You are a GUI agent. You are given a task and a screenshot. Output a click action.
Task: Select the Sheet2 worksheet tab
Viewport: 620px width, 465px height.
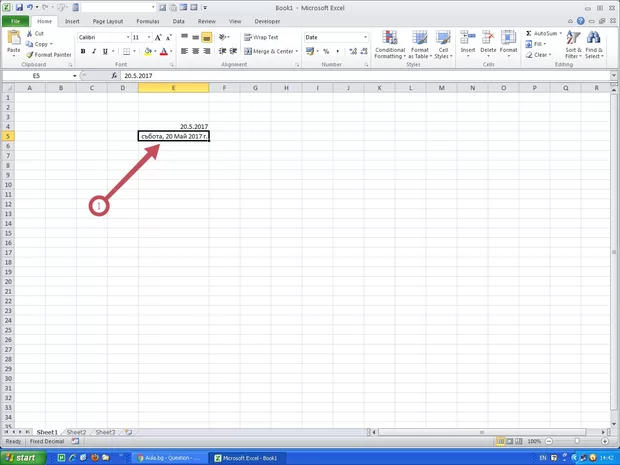tap(77, 432)
